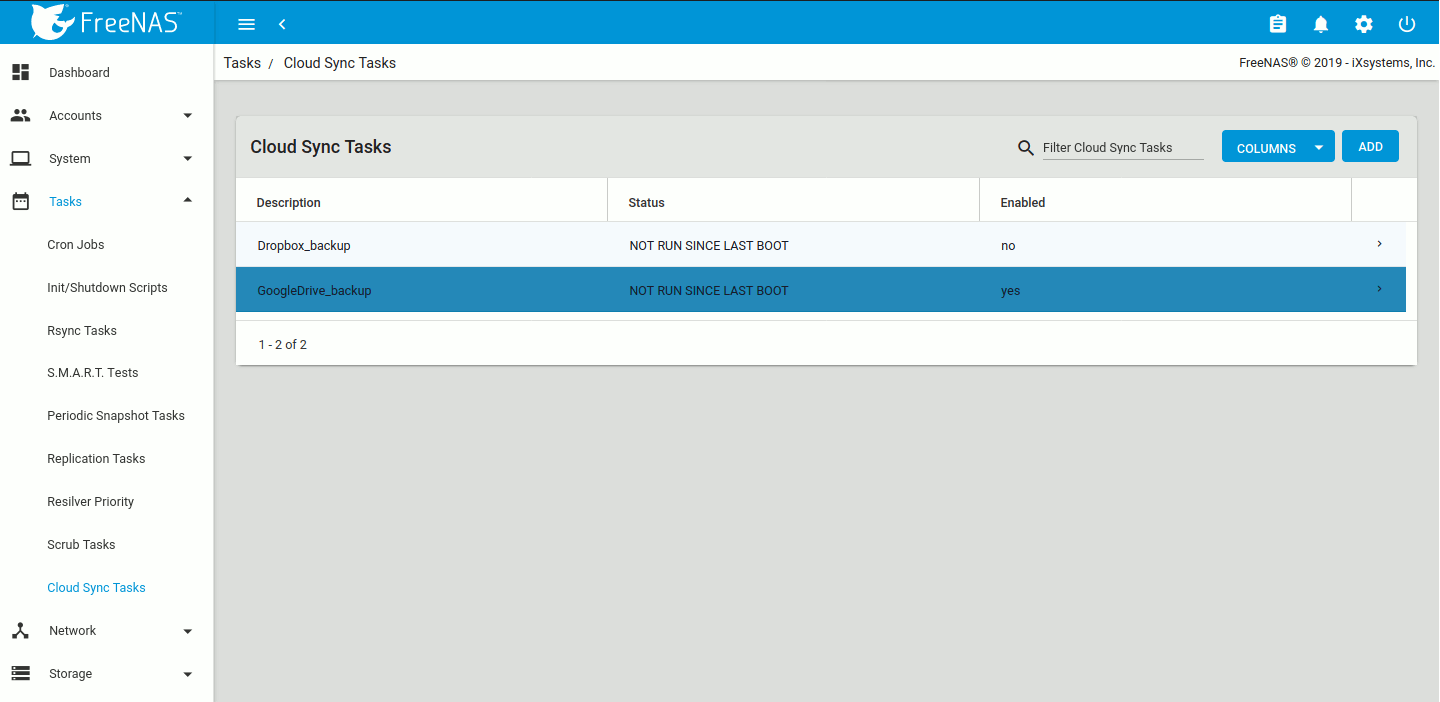Open Resilver Priority
The width and height of the screenshot is (1440, 702).
coord(90,501)
